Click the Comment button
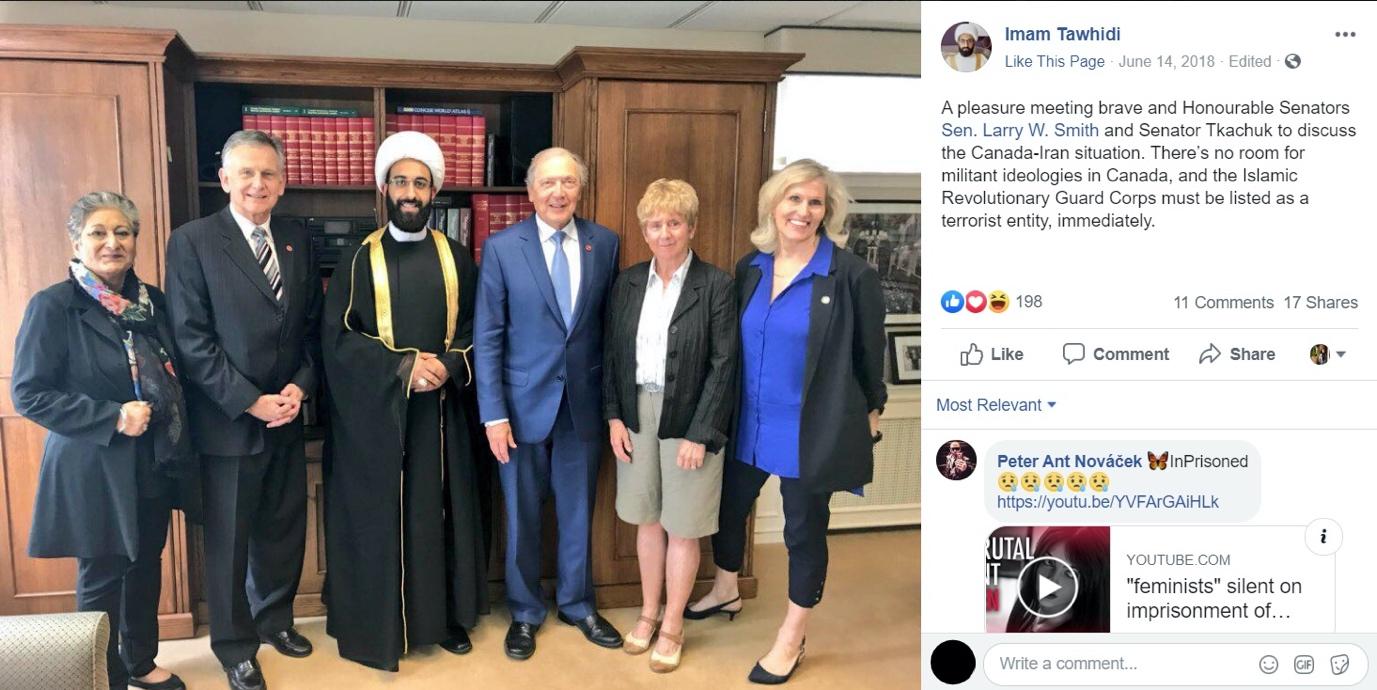This screenshot has width=1377, height=690. tap(1115, 354)
